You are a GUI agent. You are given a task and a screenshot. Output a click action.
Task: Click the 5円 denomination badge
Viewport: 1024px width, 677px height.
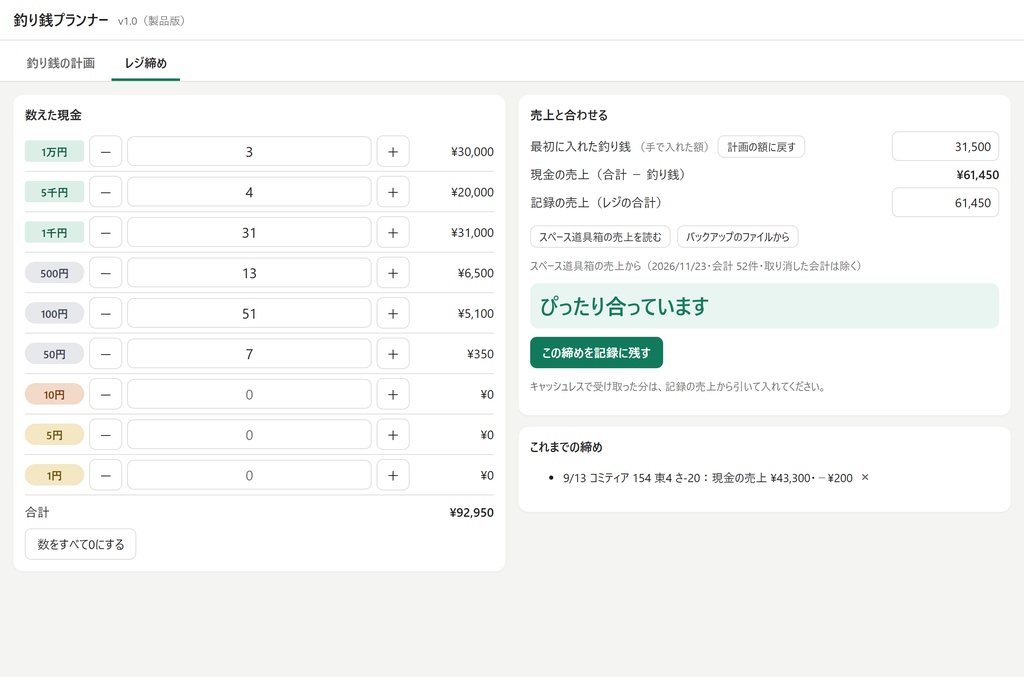[54, 435]
